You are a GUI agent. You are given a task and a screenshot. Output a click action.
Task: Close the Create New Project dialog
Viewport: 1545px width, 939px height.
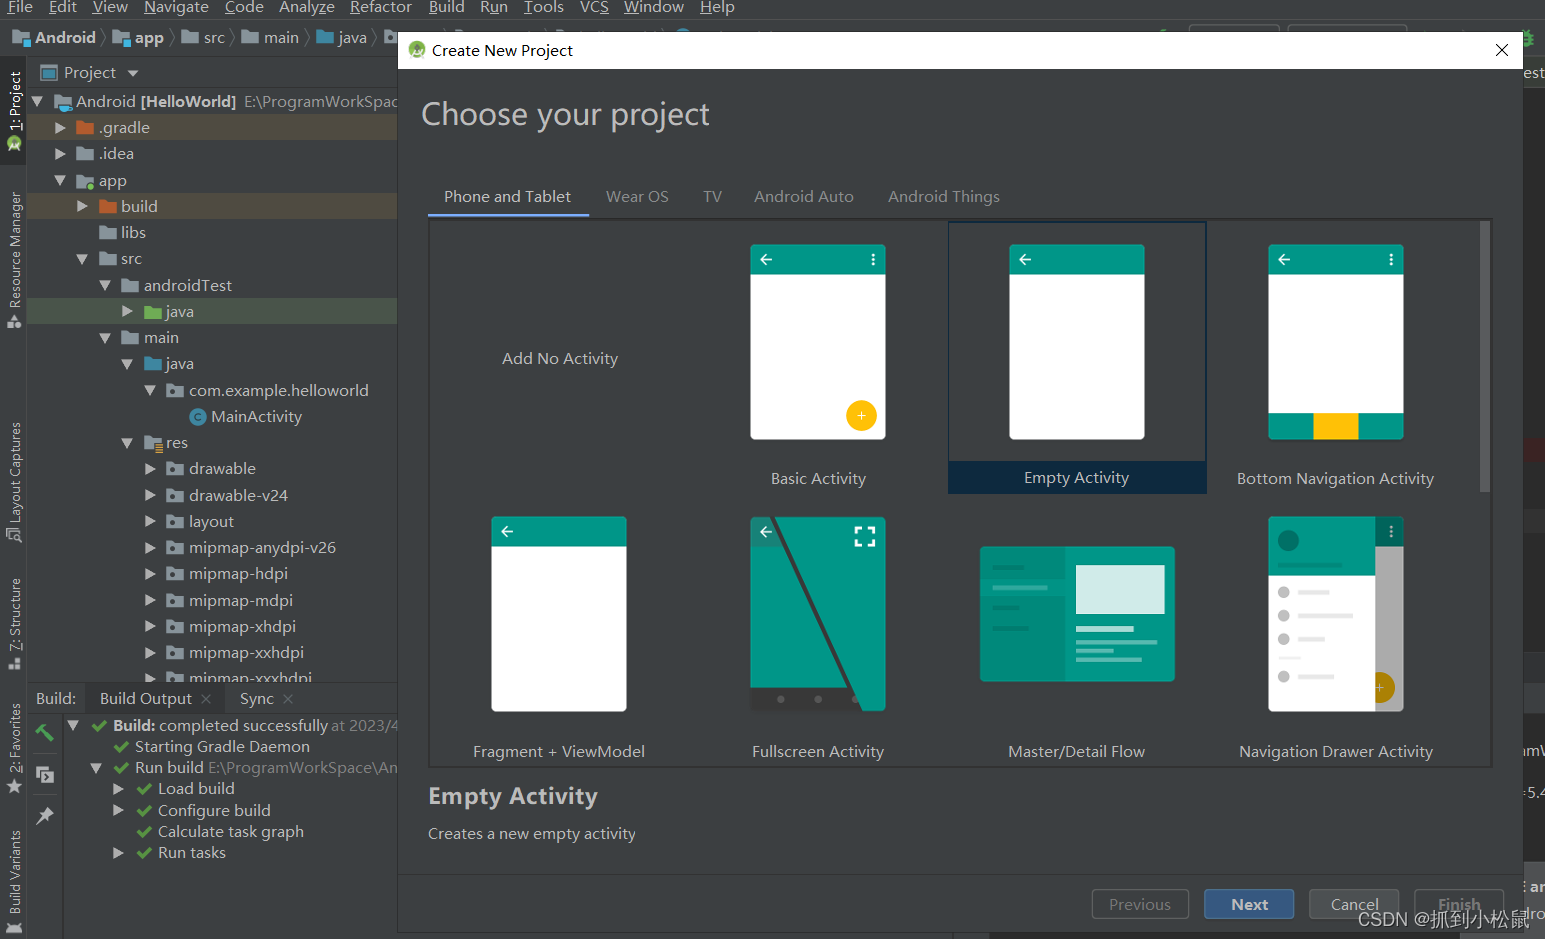(1501, 50)
